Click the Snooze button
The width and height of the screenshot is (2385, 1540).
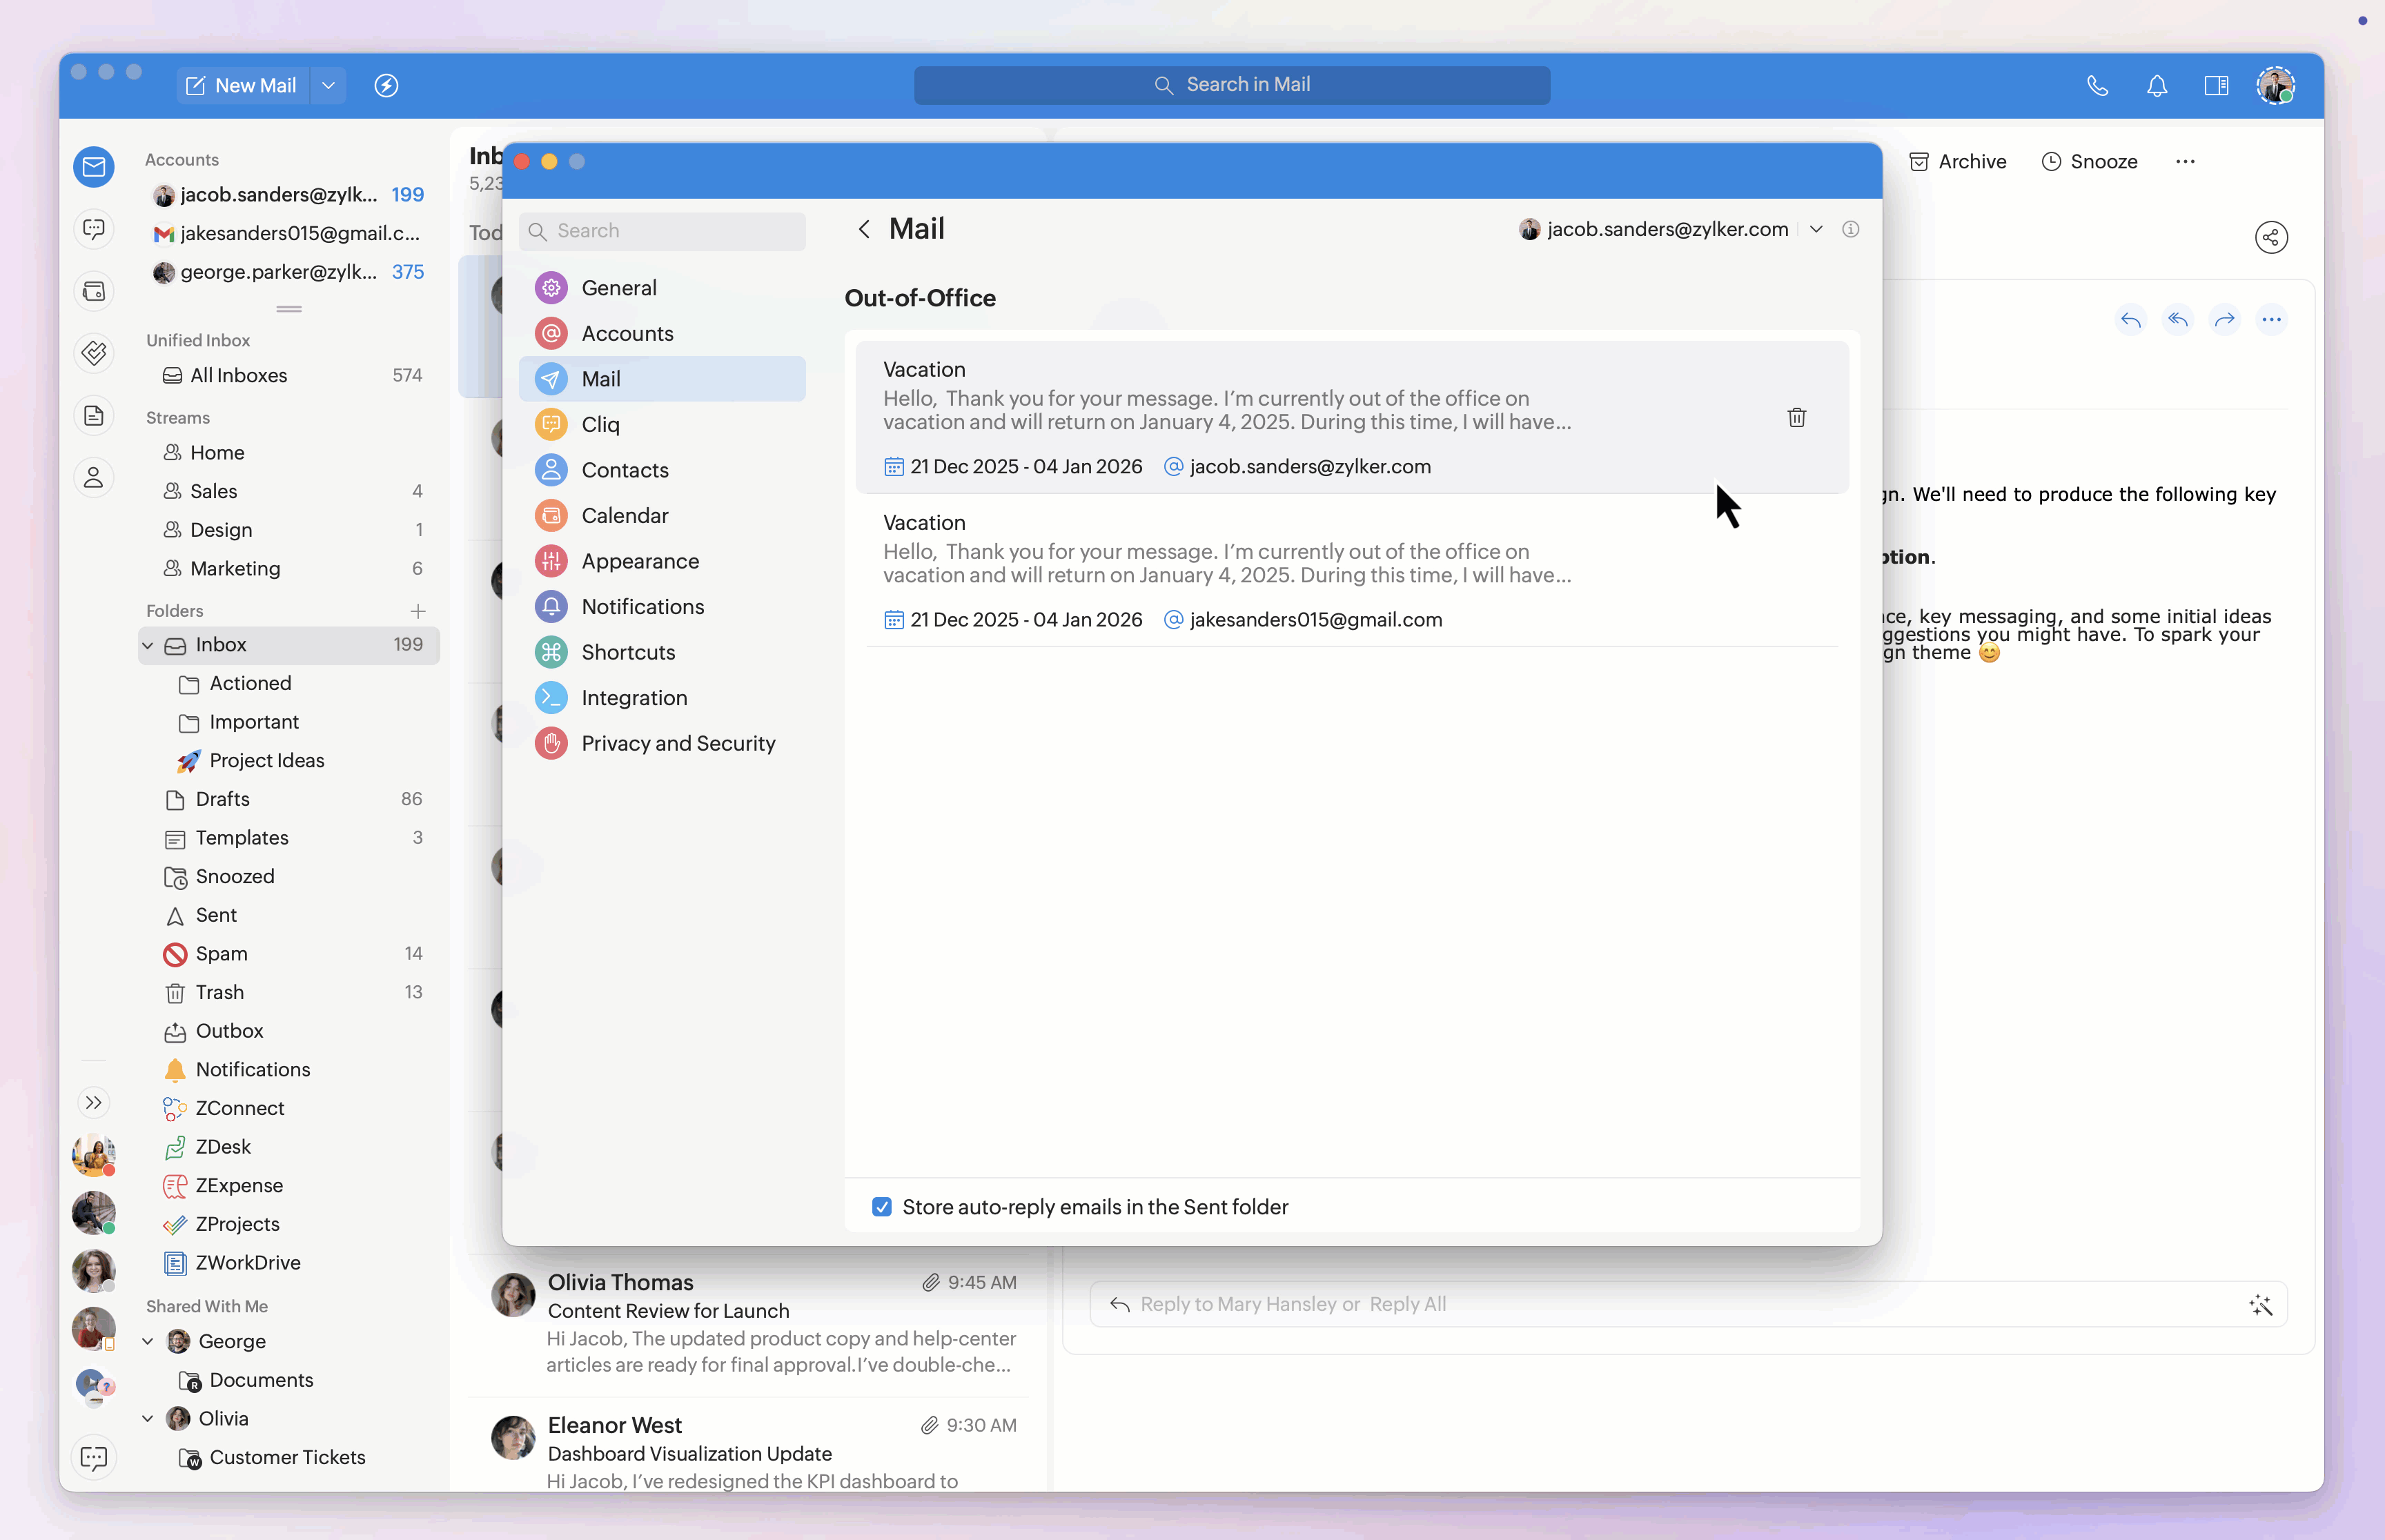[x=2089, y=162]
